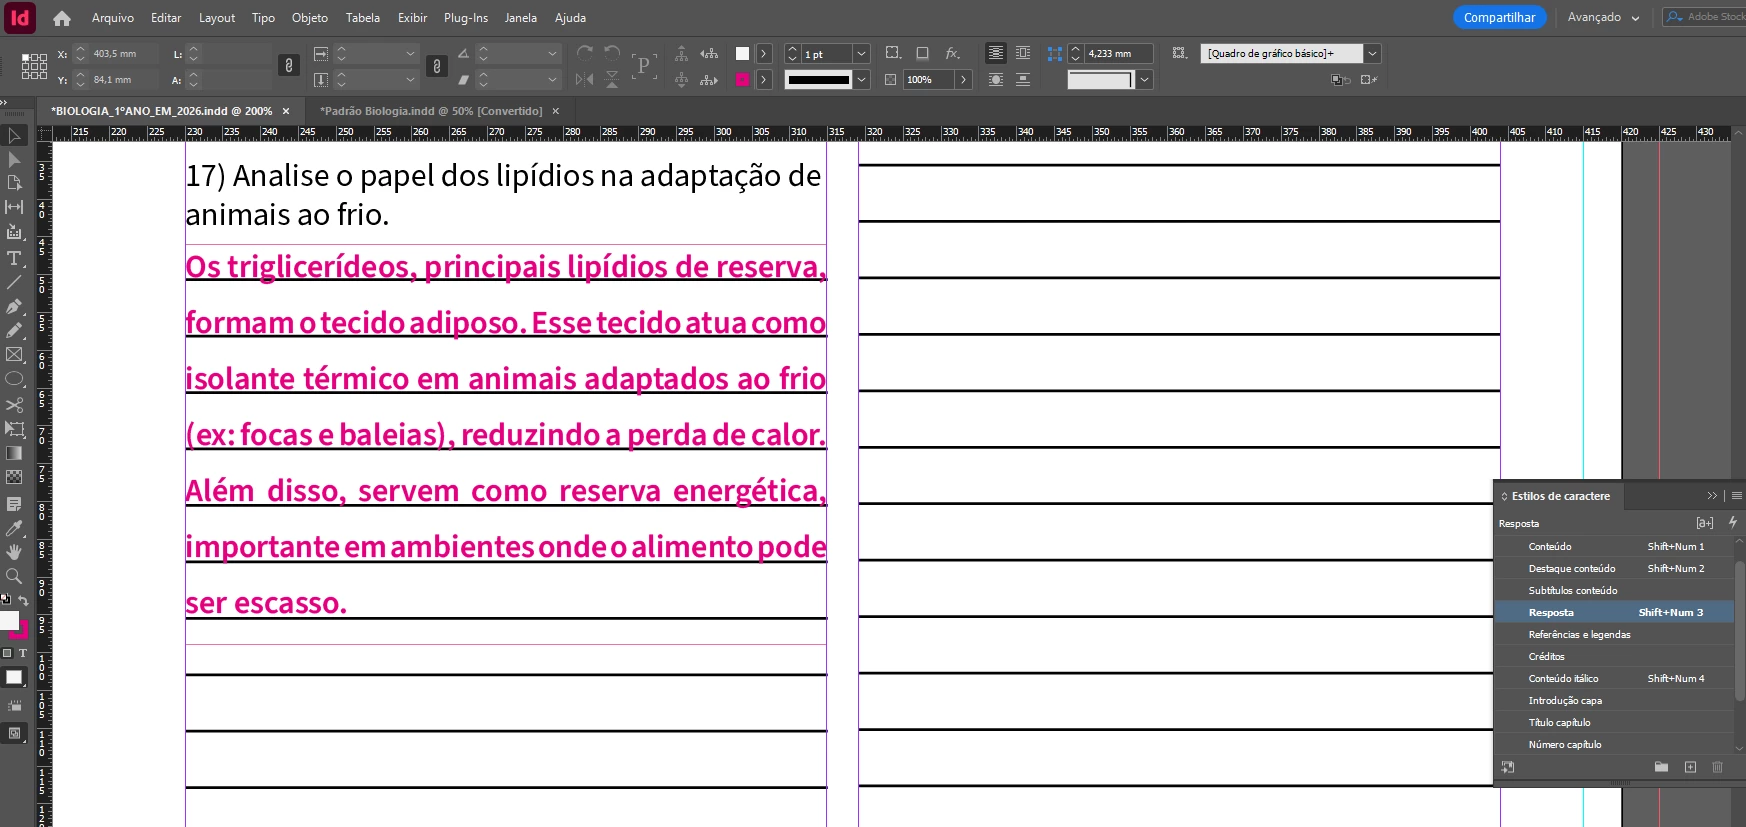Image resolution: width=1746 pixels, height=827 pixels.
Task: Open the effects fx button
Action: [x=952, y=53]
